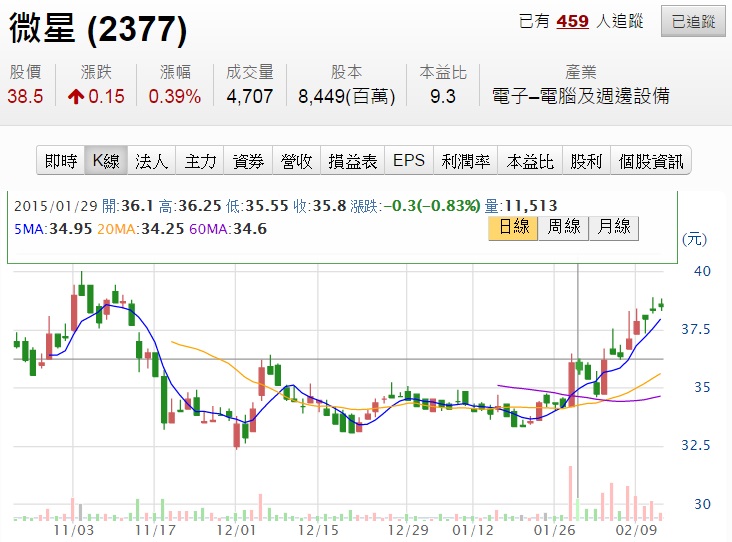Click the (元) currency unit label

[694, 239]
